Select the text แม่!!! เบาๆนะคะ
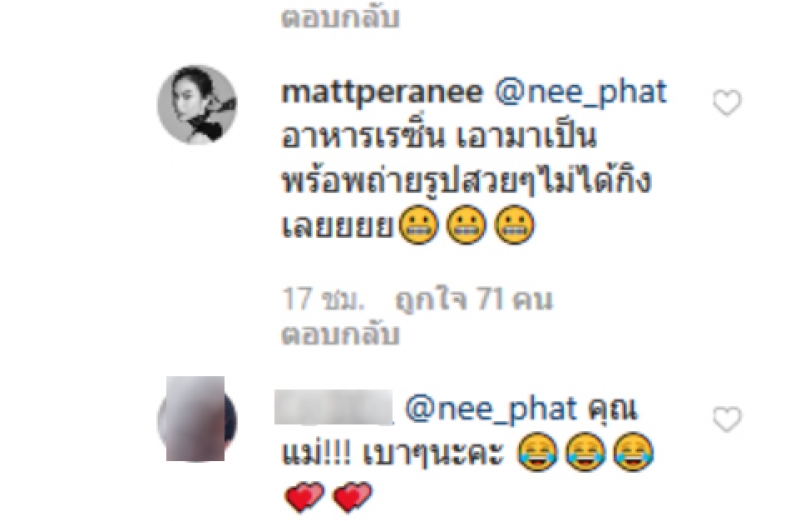The height and width of the screenshot is (521, 800). 393,453
